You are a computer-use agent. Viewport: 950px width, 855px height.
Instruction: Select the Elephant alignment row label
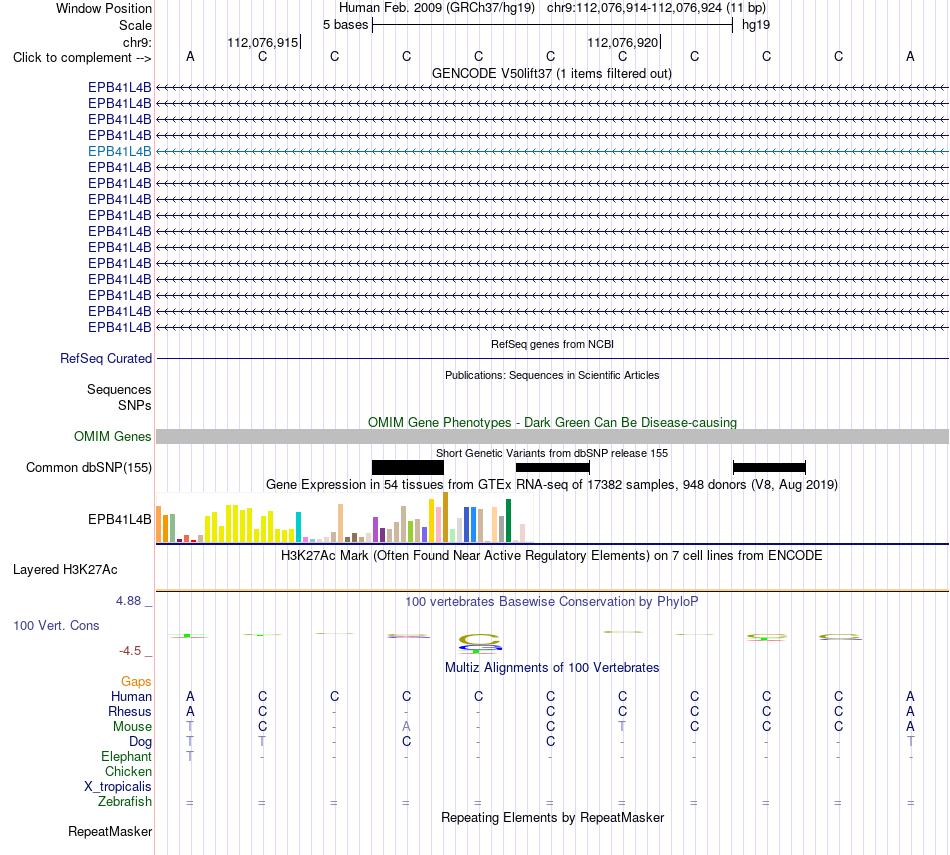(x=126, y=757)
